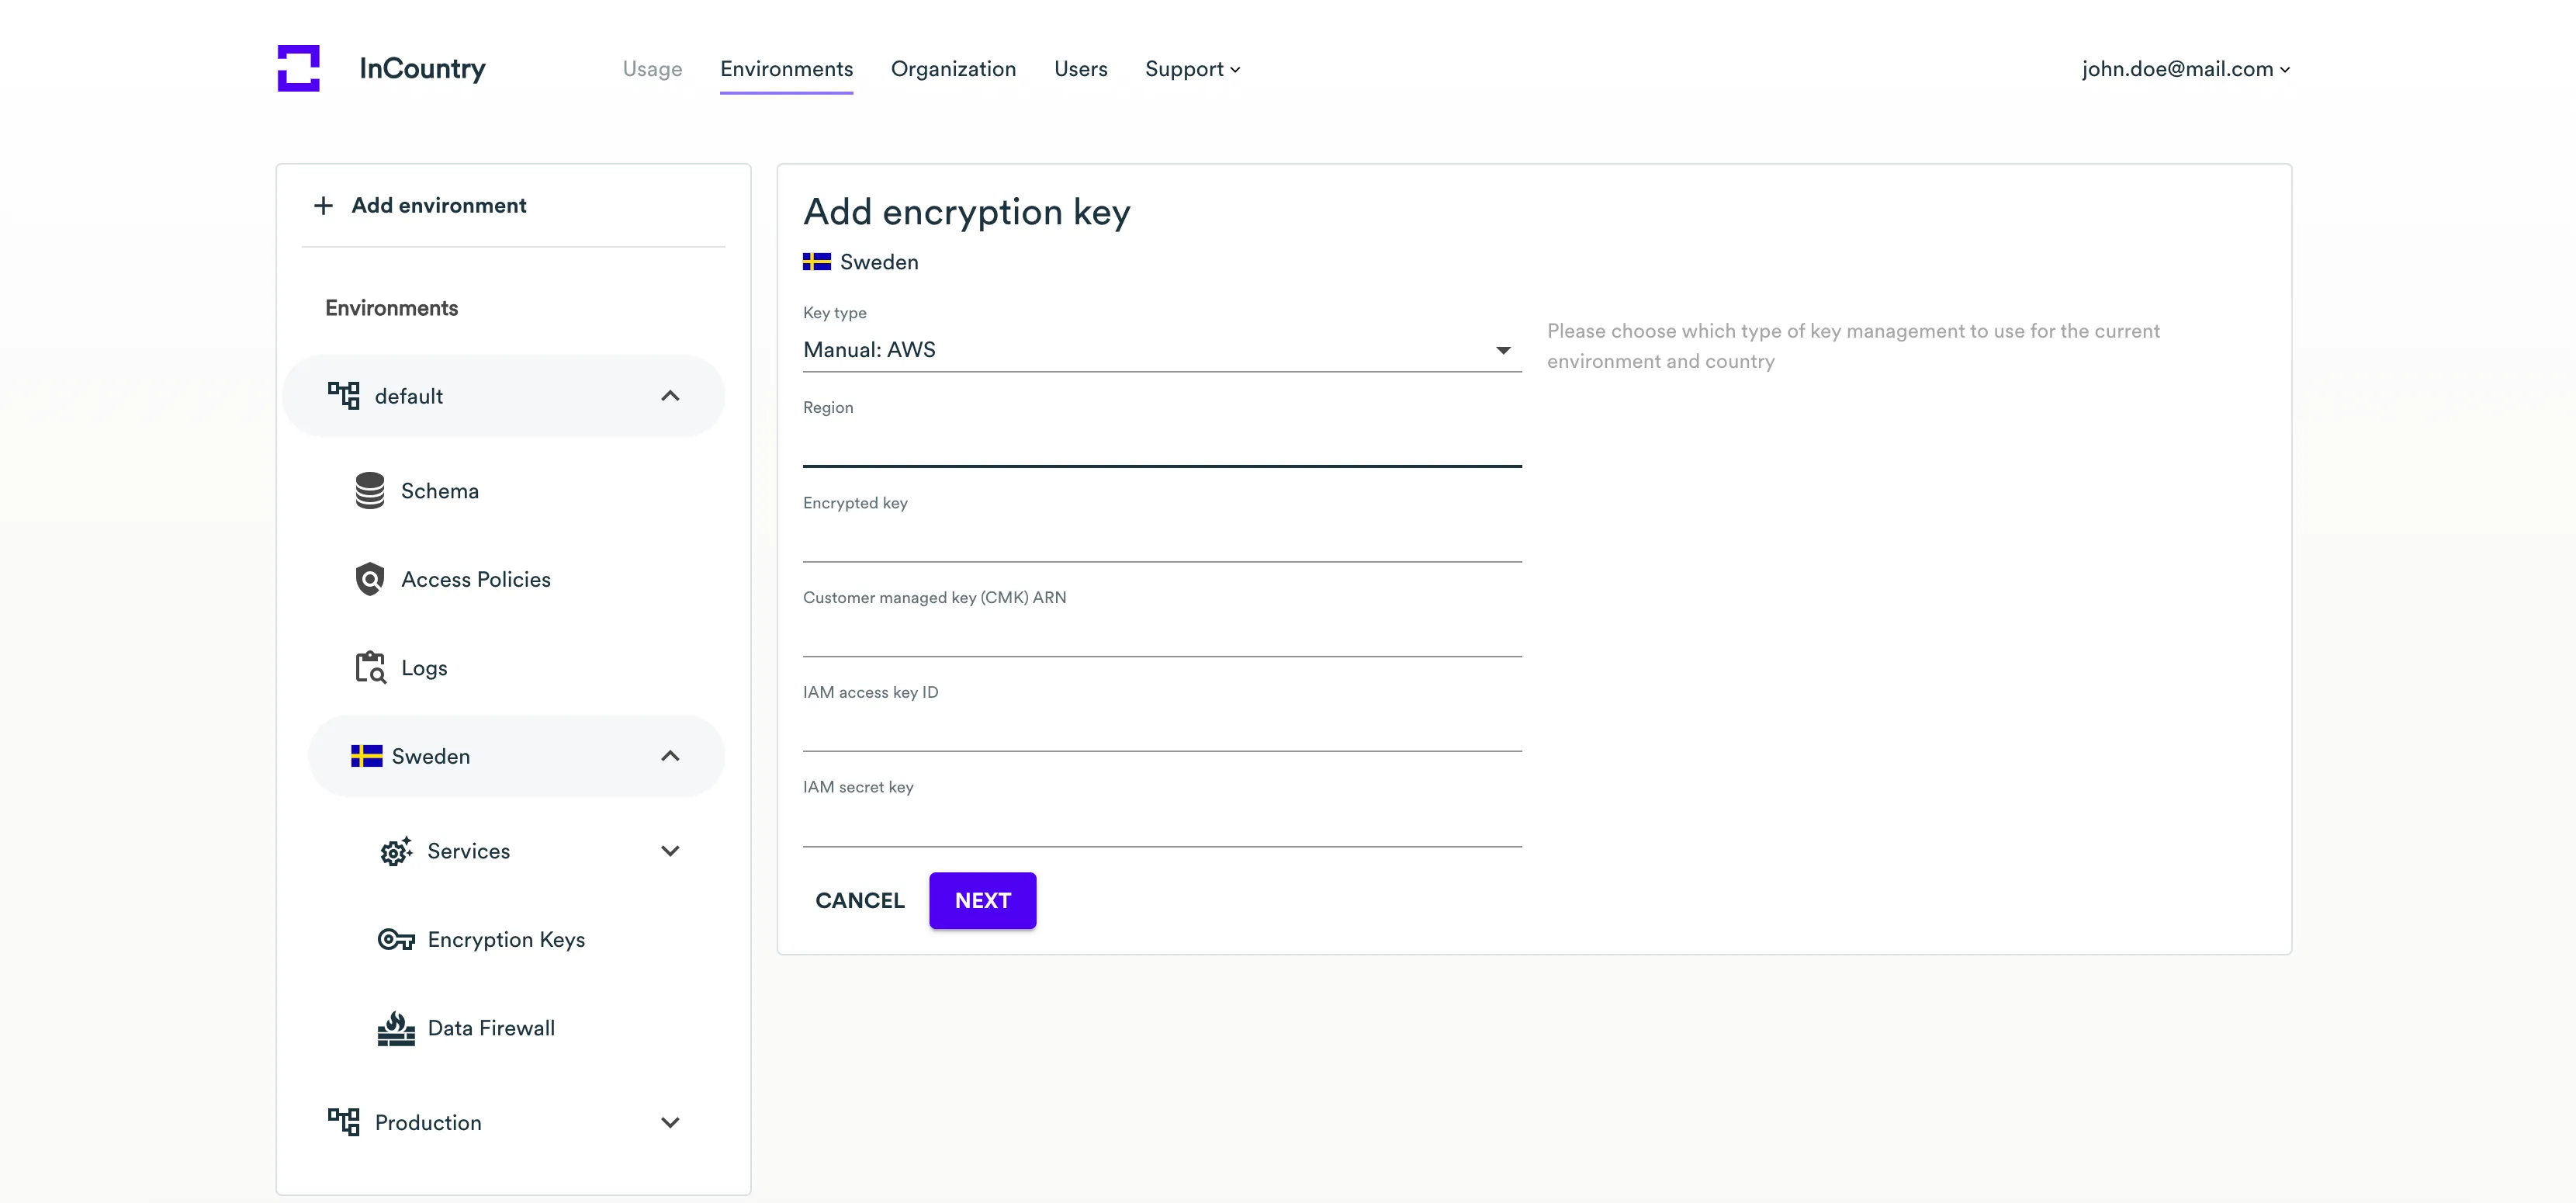
Task: Open Access Policies shield icon
Action: click(x=370, y=579)
